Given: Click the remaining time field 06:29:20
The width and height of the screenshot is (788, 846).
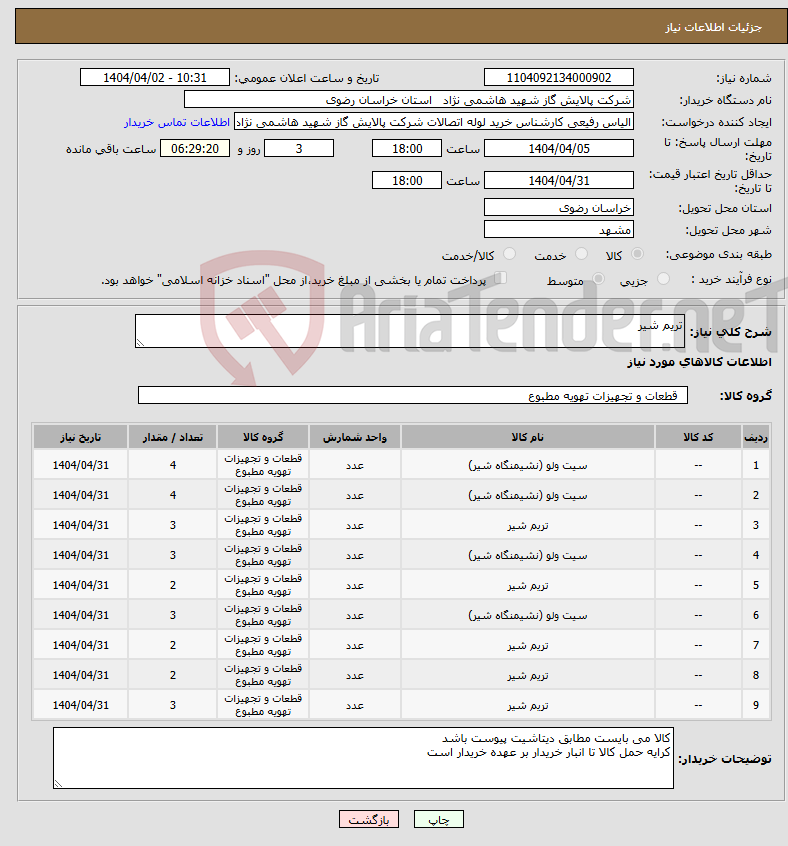Looking at the screenshot, I should click(195, 148).
